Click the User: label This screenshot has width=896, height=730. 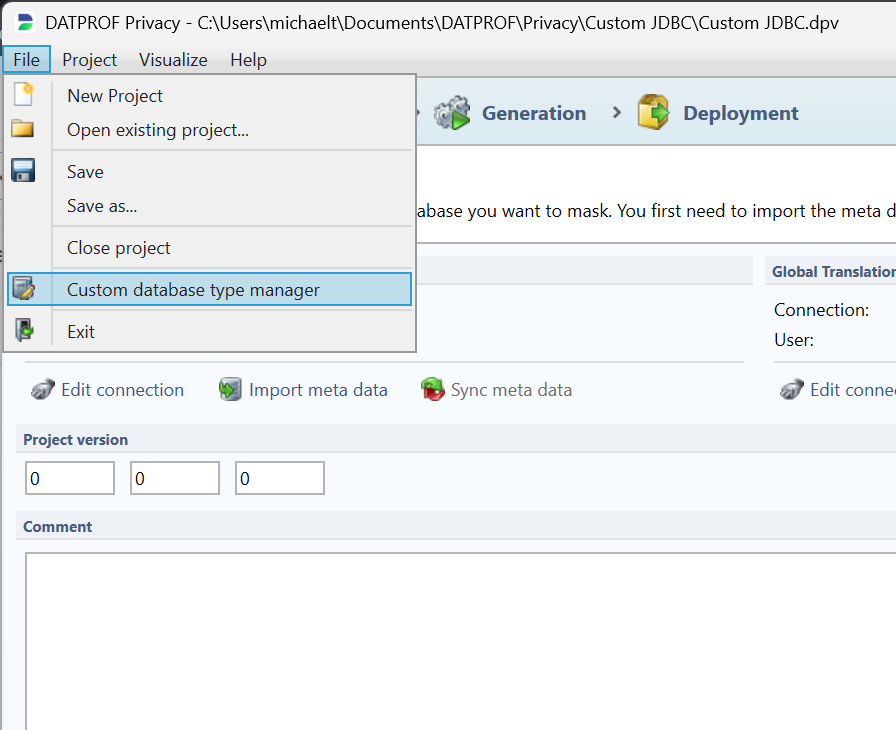coord(794,340)
